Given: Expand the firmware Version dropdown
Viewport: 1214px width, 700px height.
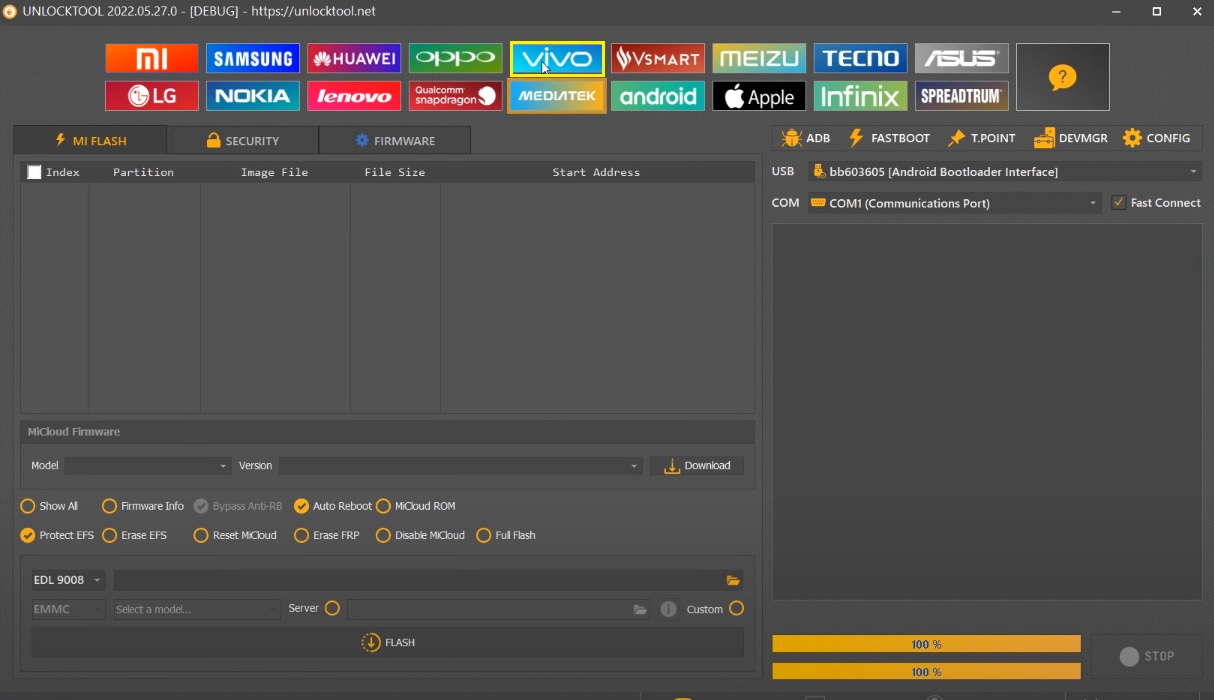Looking at the screenshot, I should (x=460, y=466).
